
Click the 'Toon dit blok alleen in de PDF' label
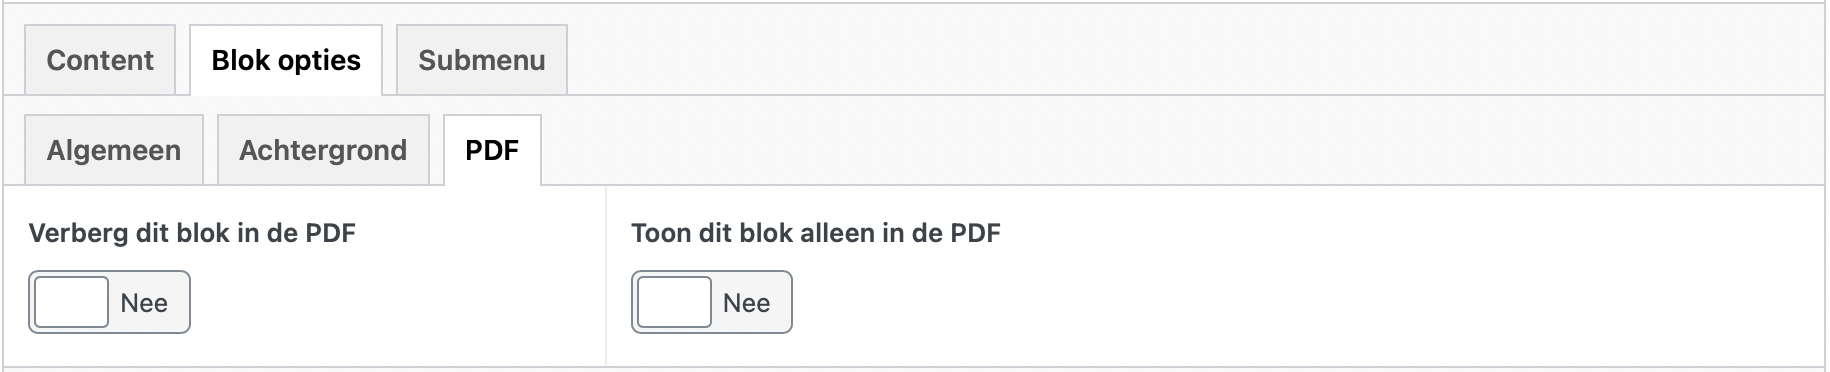click(816, 233)
